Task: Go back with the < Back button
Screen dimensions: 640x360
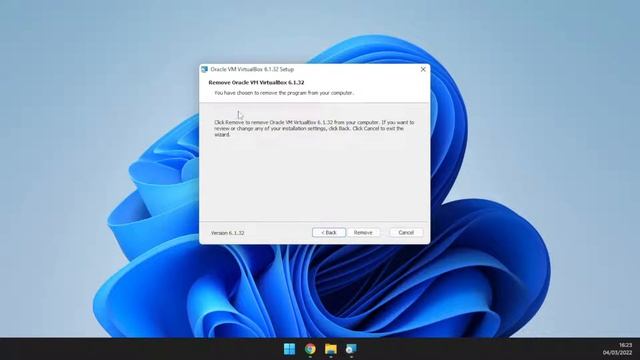Action: point(329,232)
